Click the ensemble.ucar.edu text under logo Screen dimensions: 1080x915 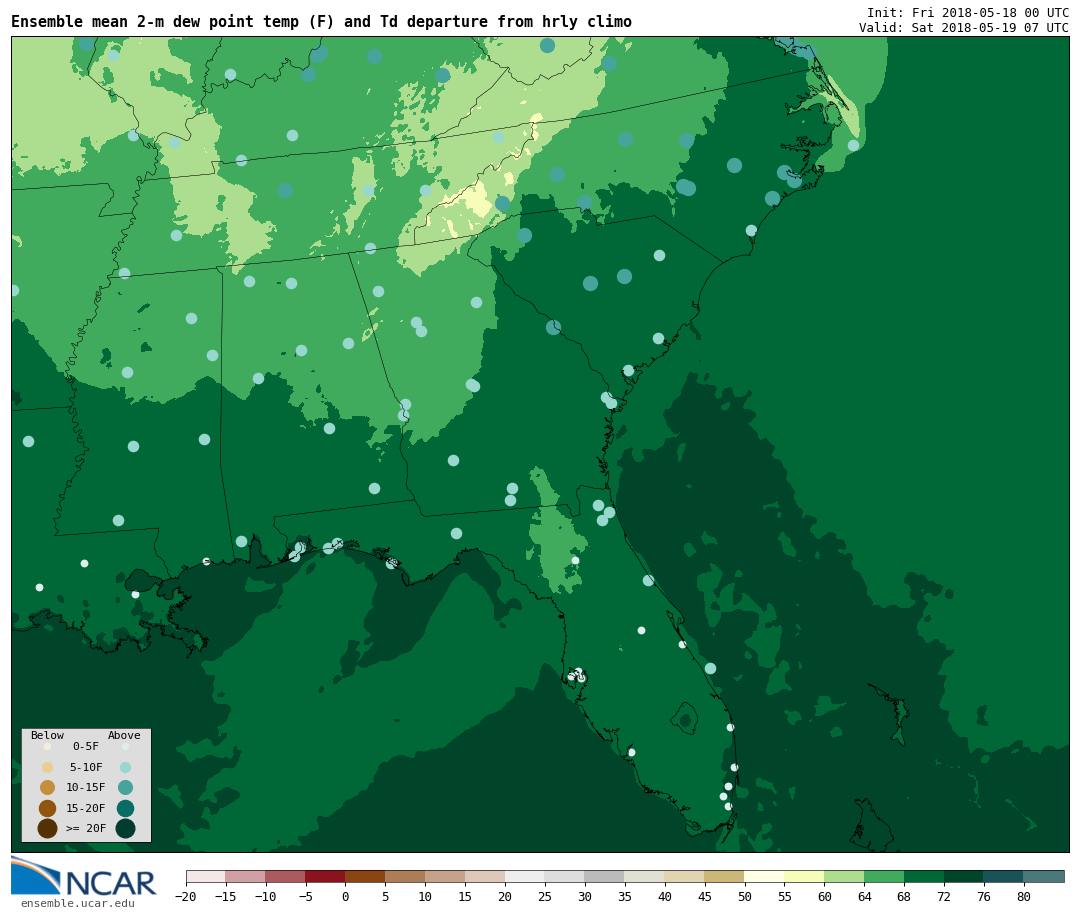78,903
